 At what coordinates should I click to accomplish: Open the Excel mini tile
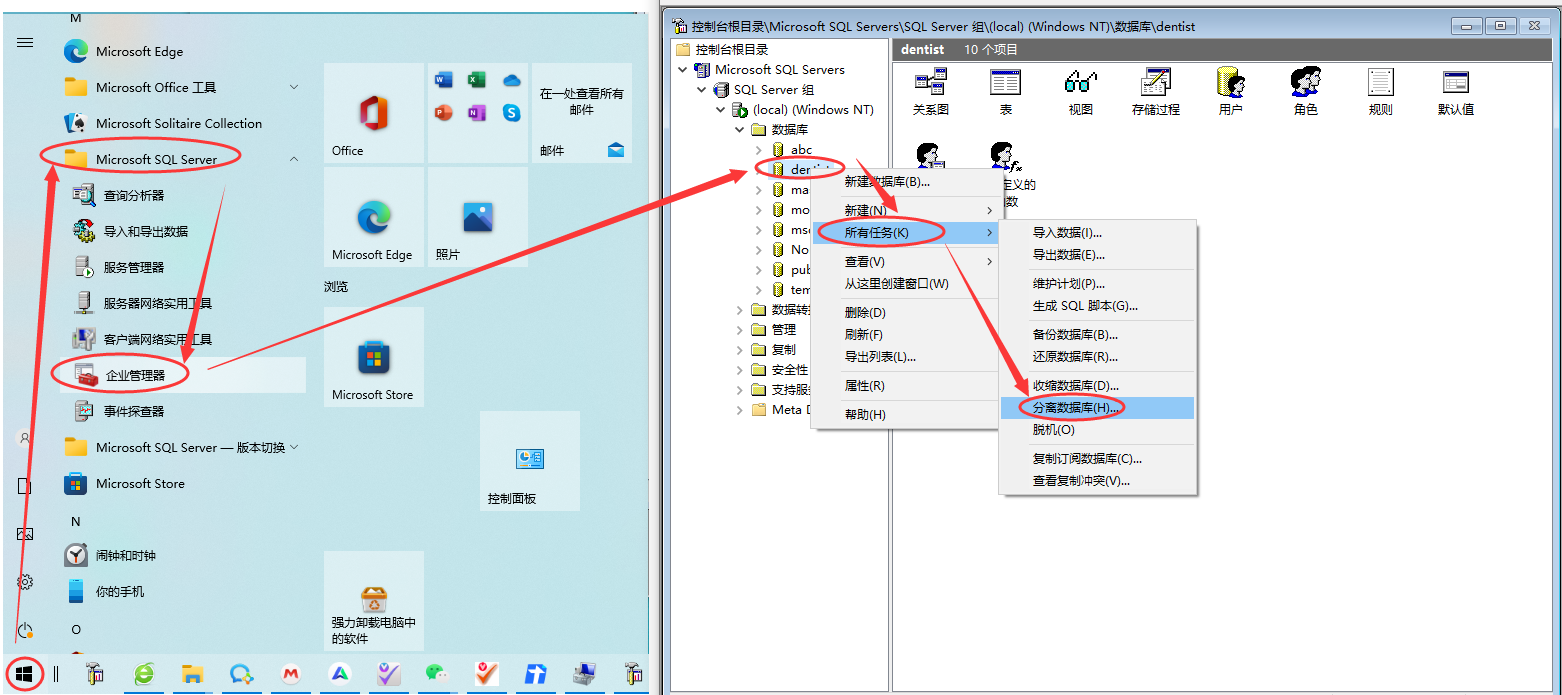coord(477,80)
